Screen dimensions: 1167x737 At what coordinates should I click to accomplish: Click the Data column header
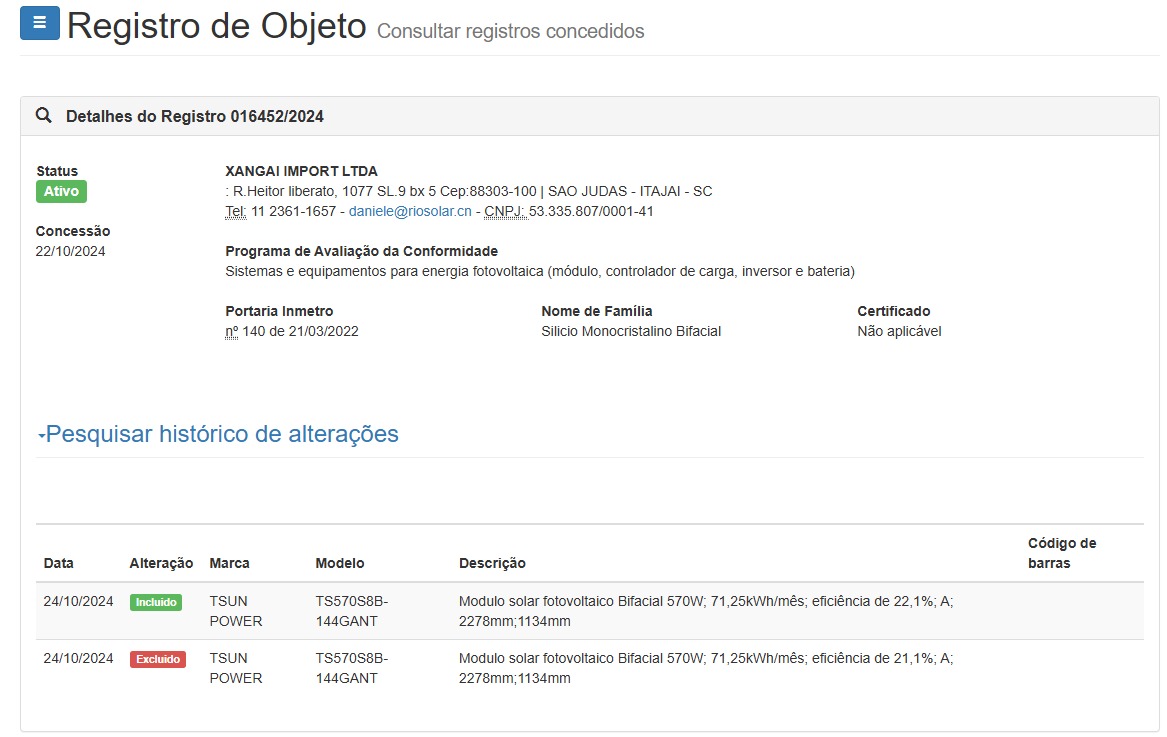pyautogui.click(x=59, y=564)
